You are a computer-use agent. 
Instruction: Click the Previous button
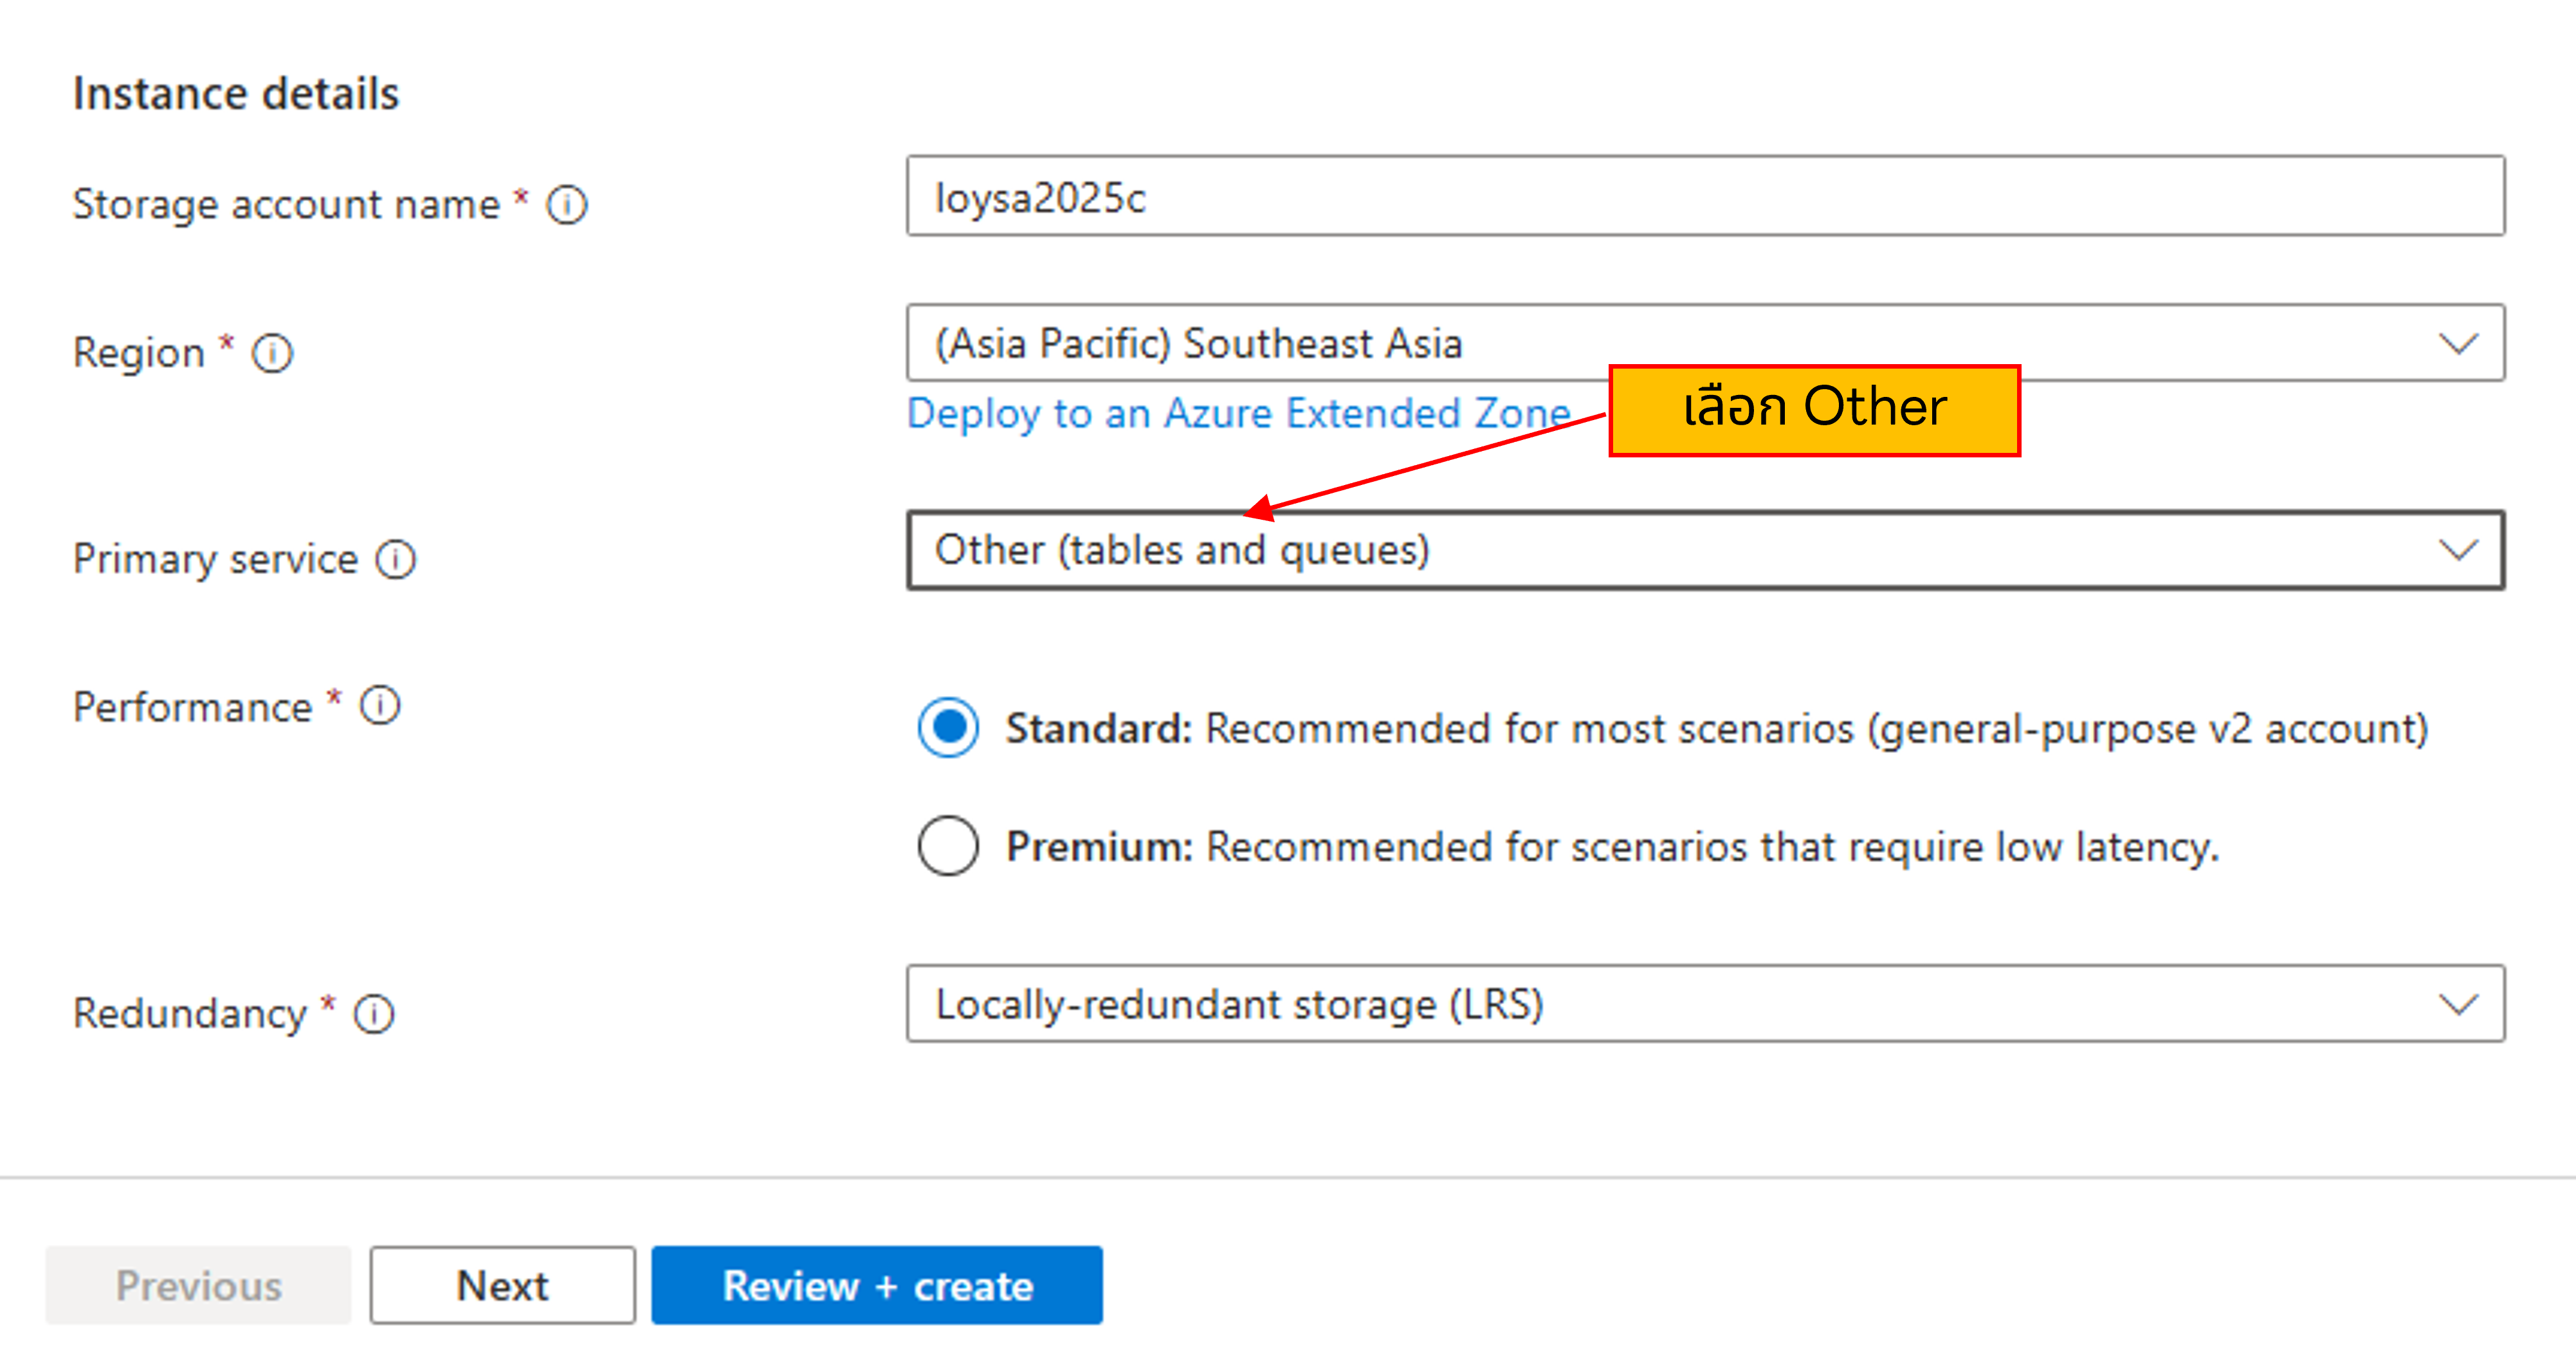coord(198,1285)
